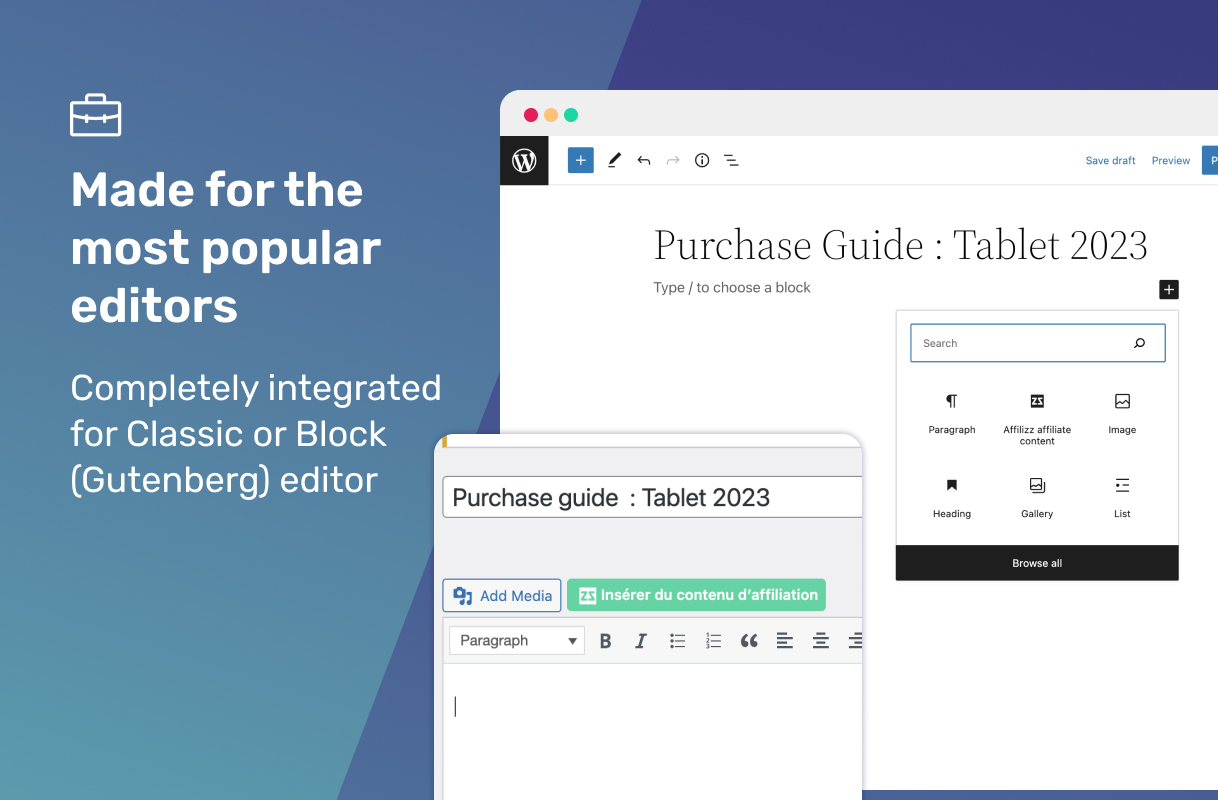Open the List View icon

pos(731,160)
